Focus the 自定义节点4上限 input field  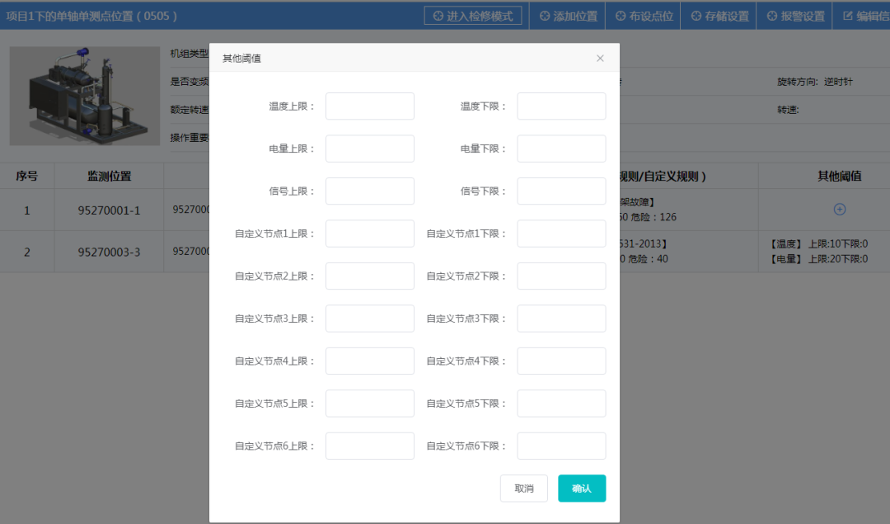point(370,361)
